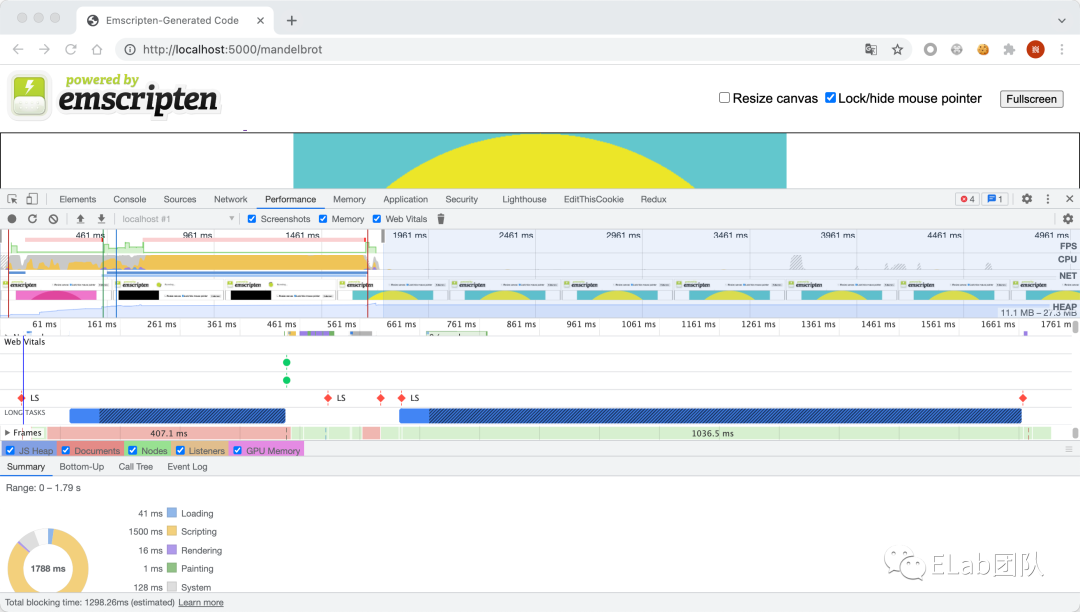Bookmark the page with the star icon
This screenshot has width=1080, height=612.
tap(897, 50)
